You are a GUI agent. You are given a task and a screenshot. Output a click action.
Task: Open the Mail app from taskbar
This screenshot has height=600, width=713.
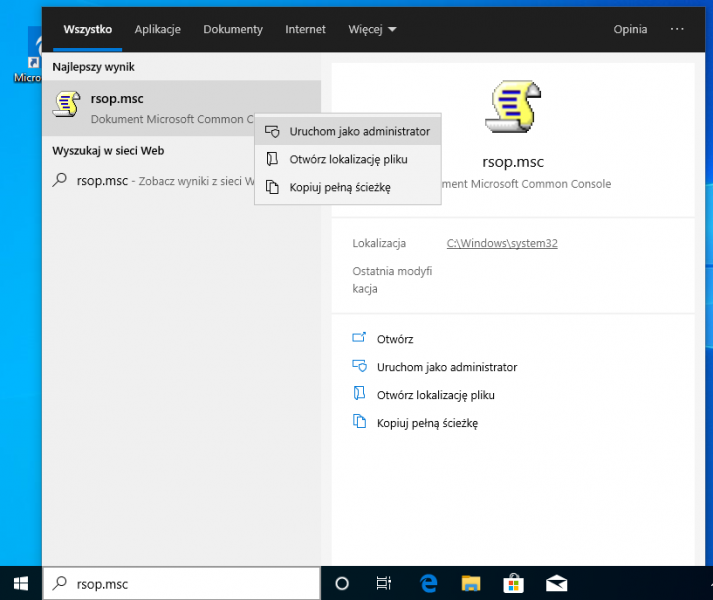(x=556, y=583)
